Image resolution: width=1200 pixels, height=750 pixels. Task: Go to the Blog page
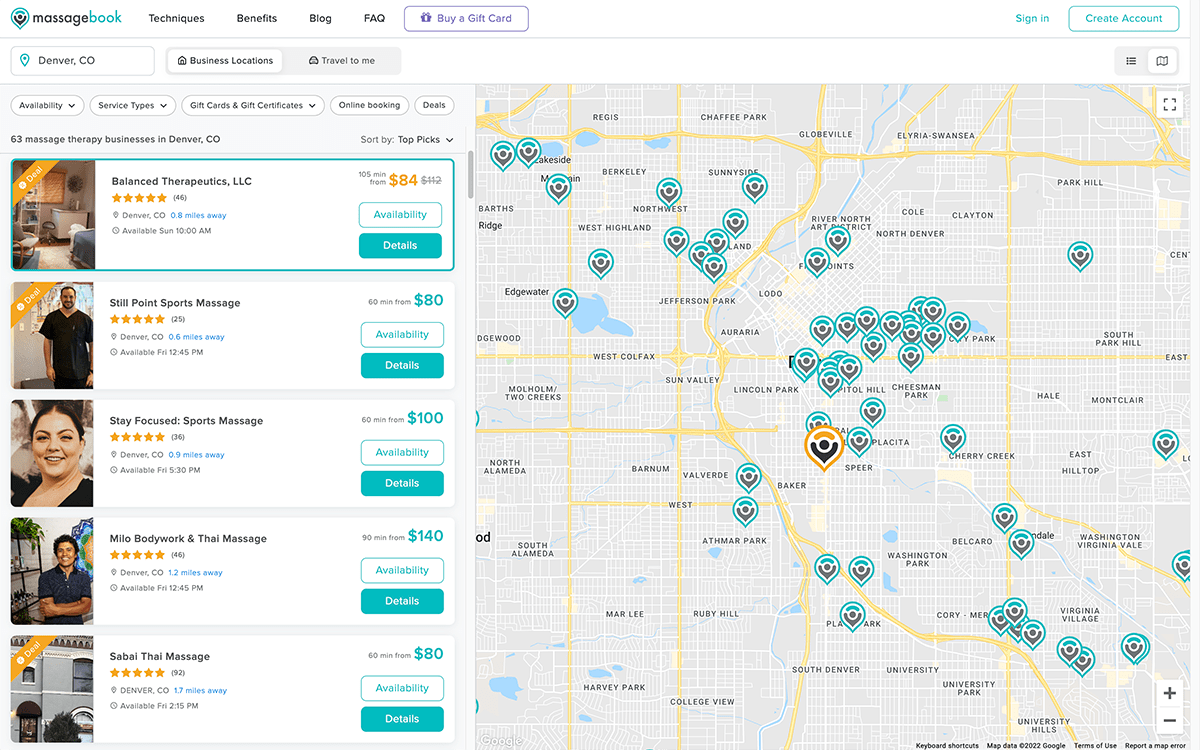click(320, 18)
